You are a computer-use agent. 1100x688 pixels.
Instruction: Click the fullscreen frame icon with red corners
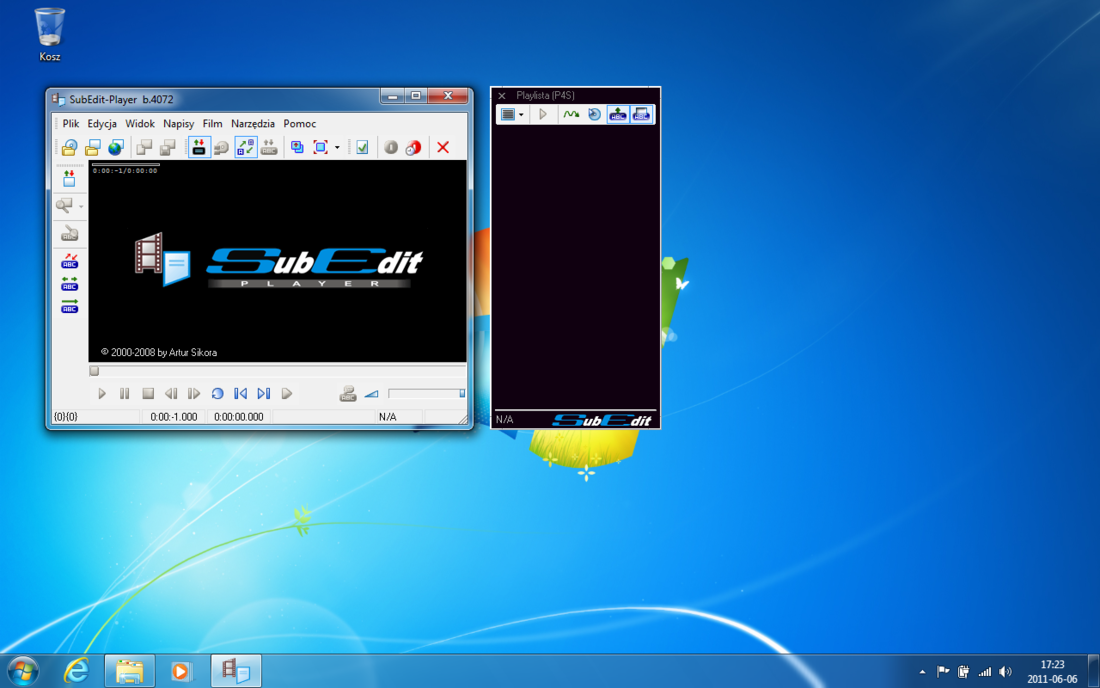click(x=321, y=147)
